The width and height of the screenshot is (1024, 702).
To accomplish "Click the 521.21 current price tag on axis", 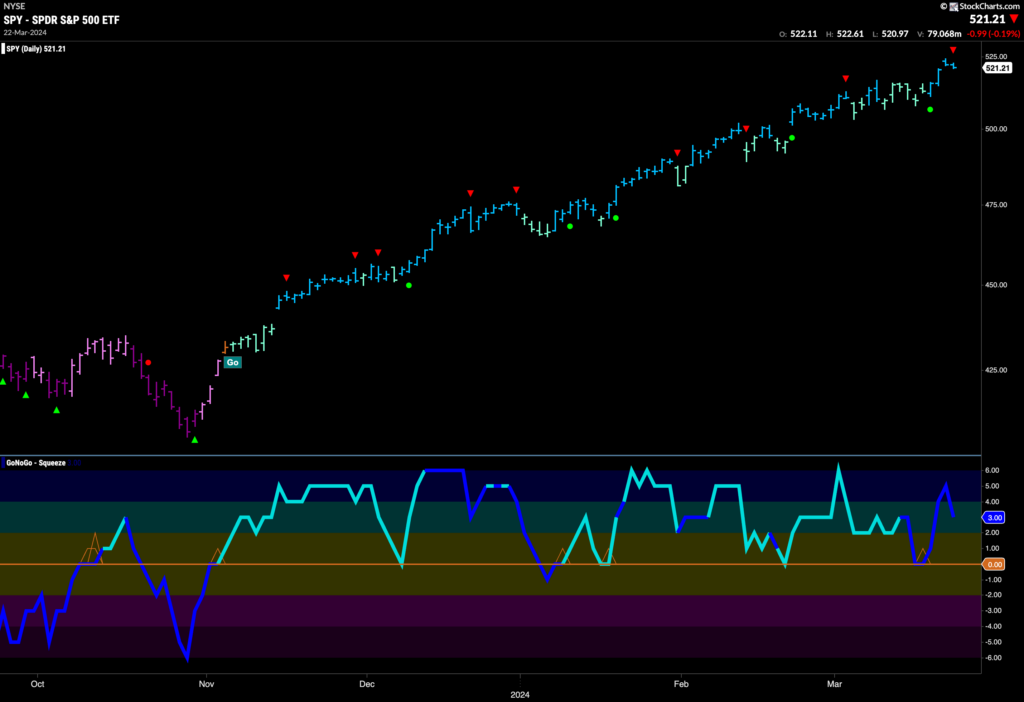I will (997, 68).
